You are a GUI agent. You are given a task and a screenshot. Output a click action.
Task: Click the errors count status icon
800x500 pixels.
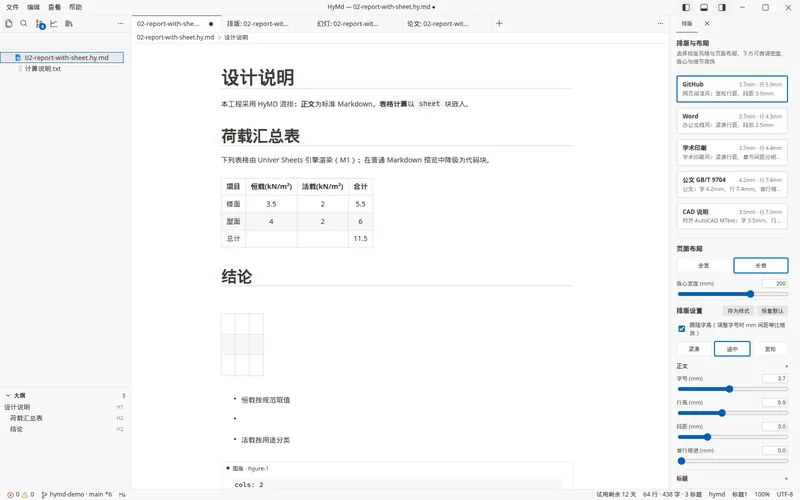(x=13, y=494)
